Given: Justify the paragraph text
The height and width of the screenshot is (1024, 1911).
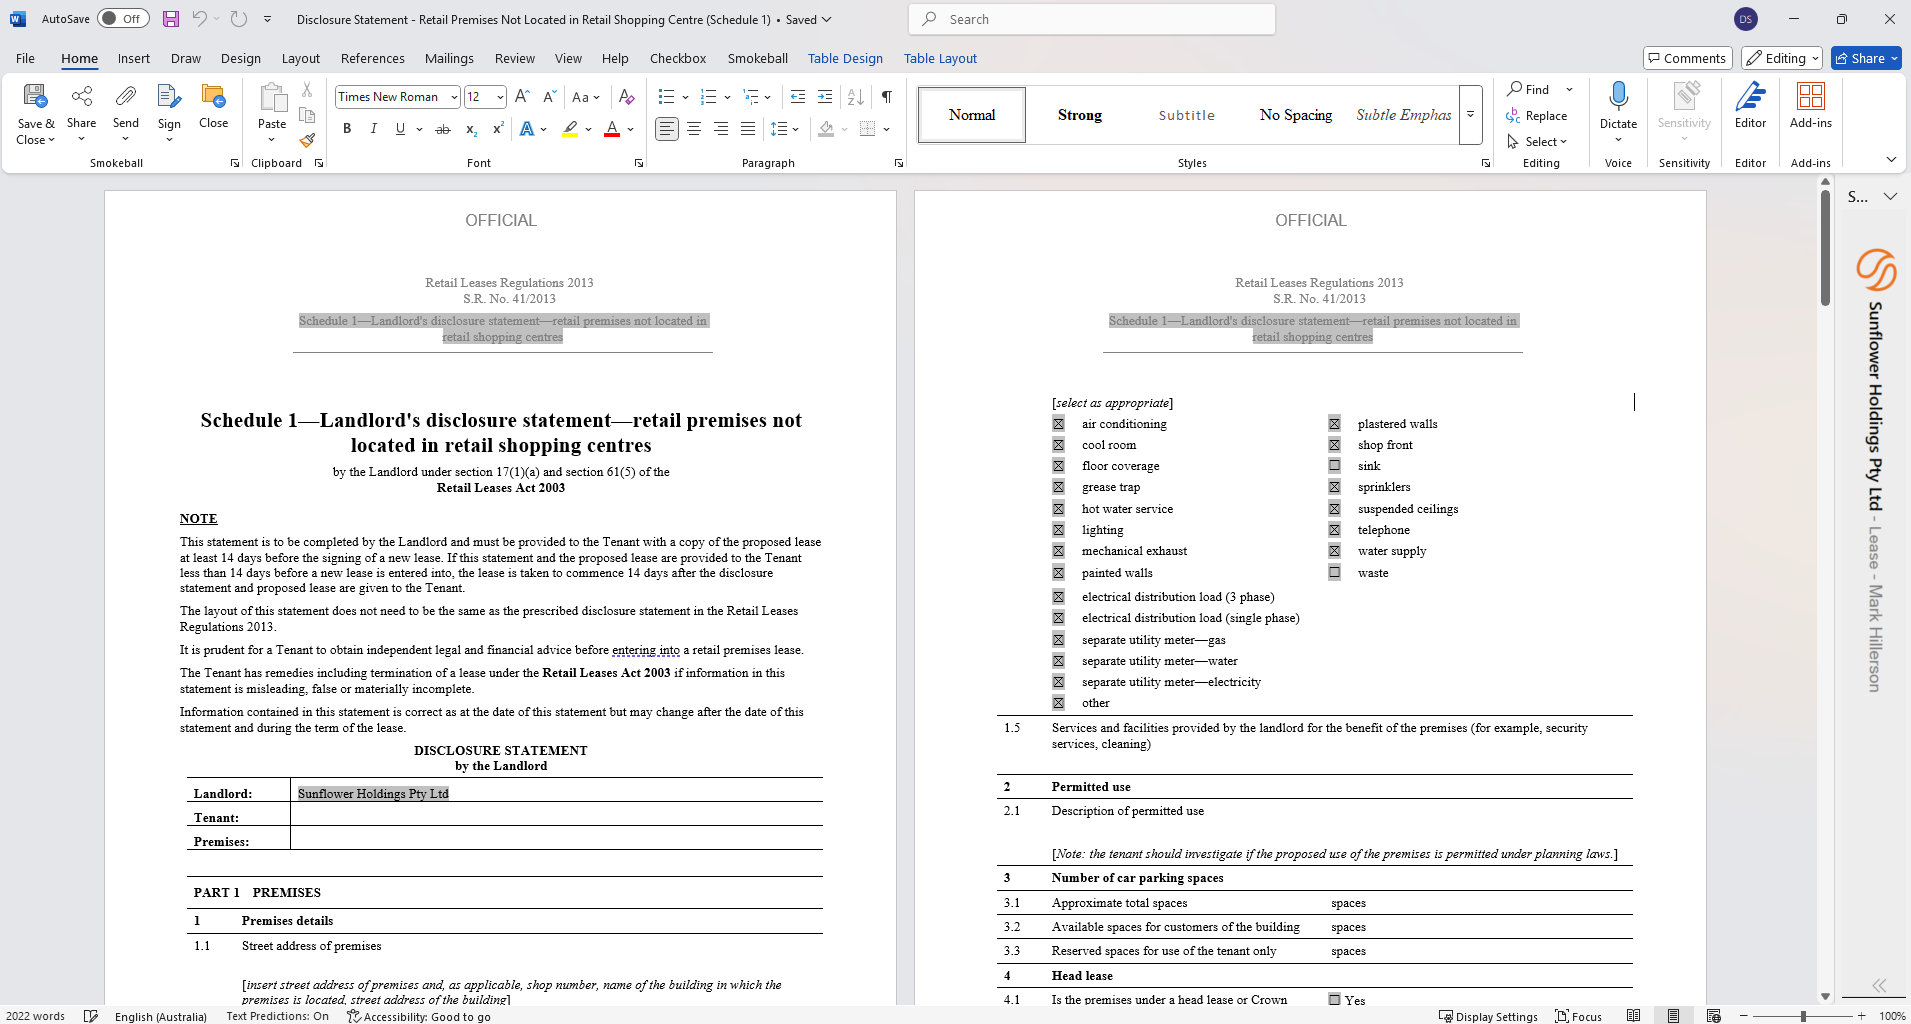Looking at the screenshot, I should tap(748, 129).
